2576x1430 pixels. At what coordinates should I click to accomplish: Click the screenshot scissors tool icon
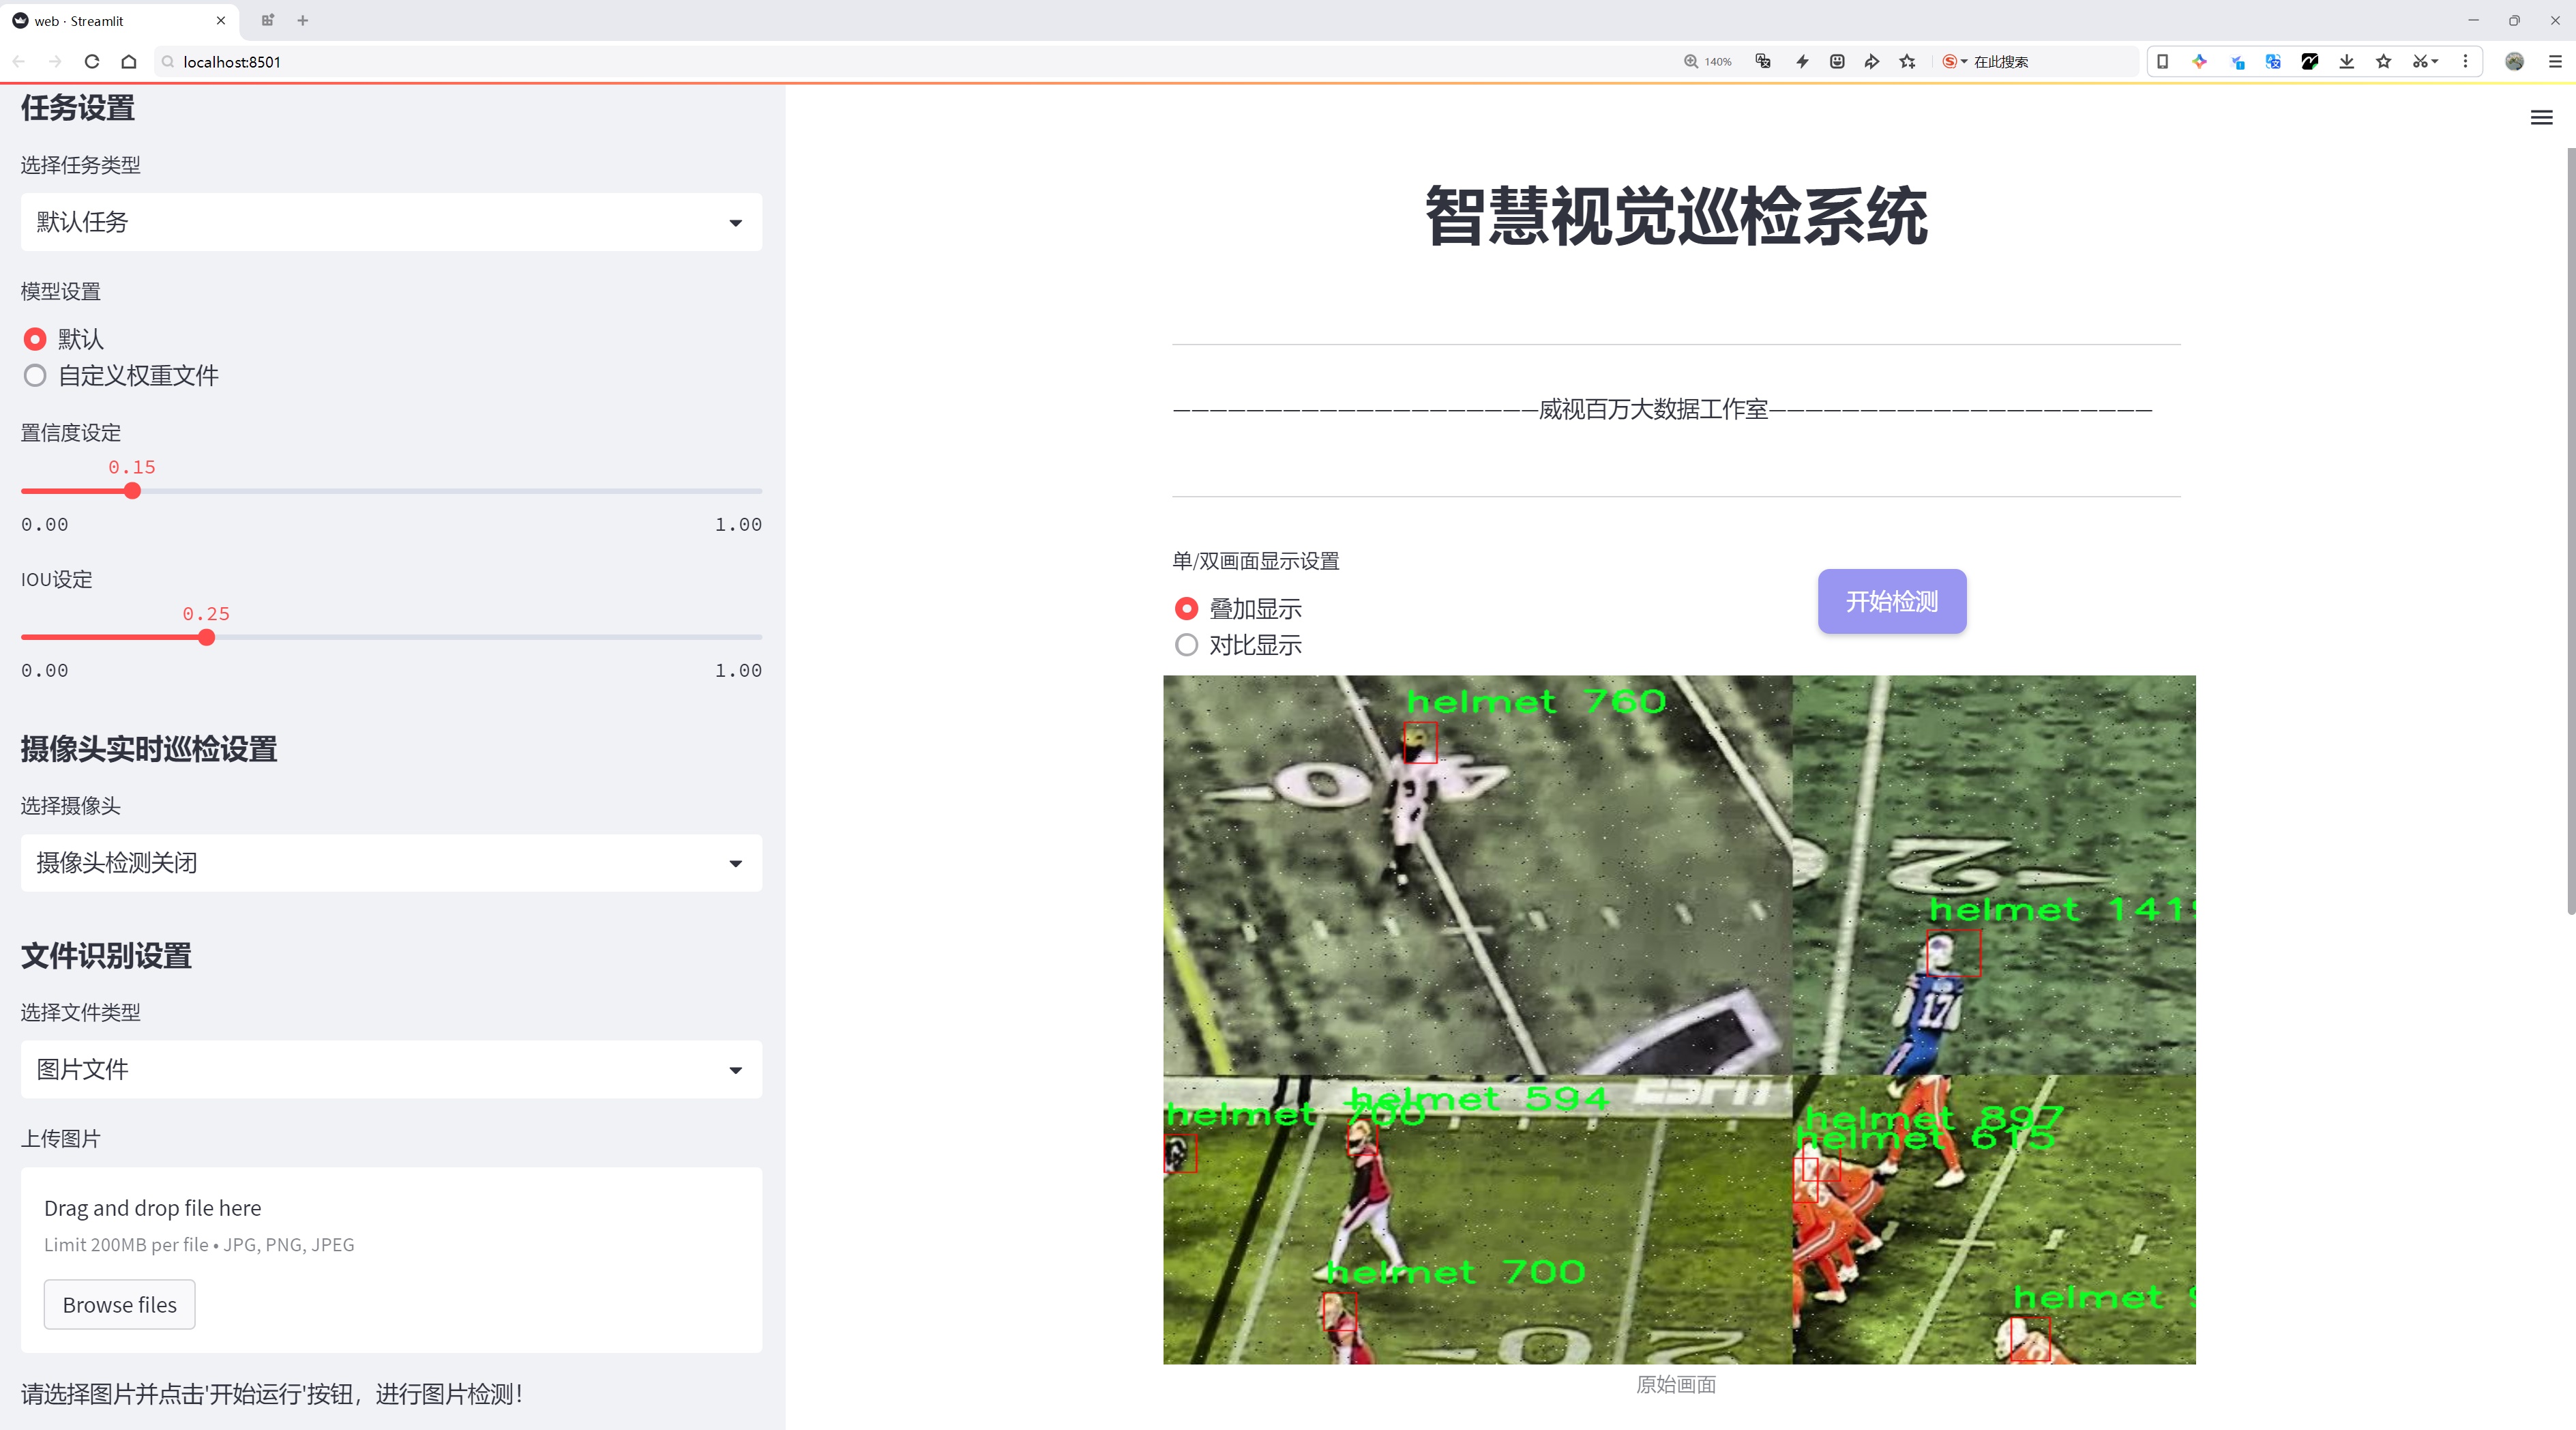2420,61
